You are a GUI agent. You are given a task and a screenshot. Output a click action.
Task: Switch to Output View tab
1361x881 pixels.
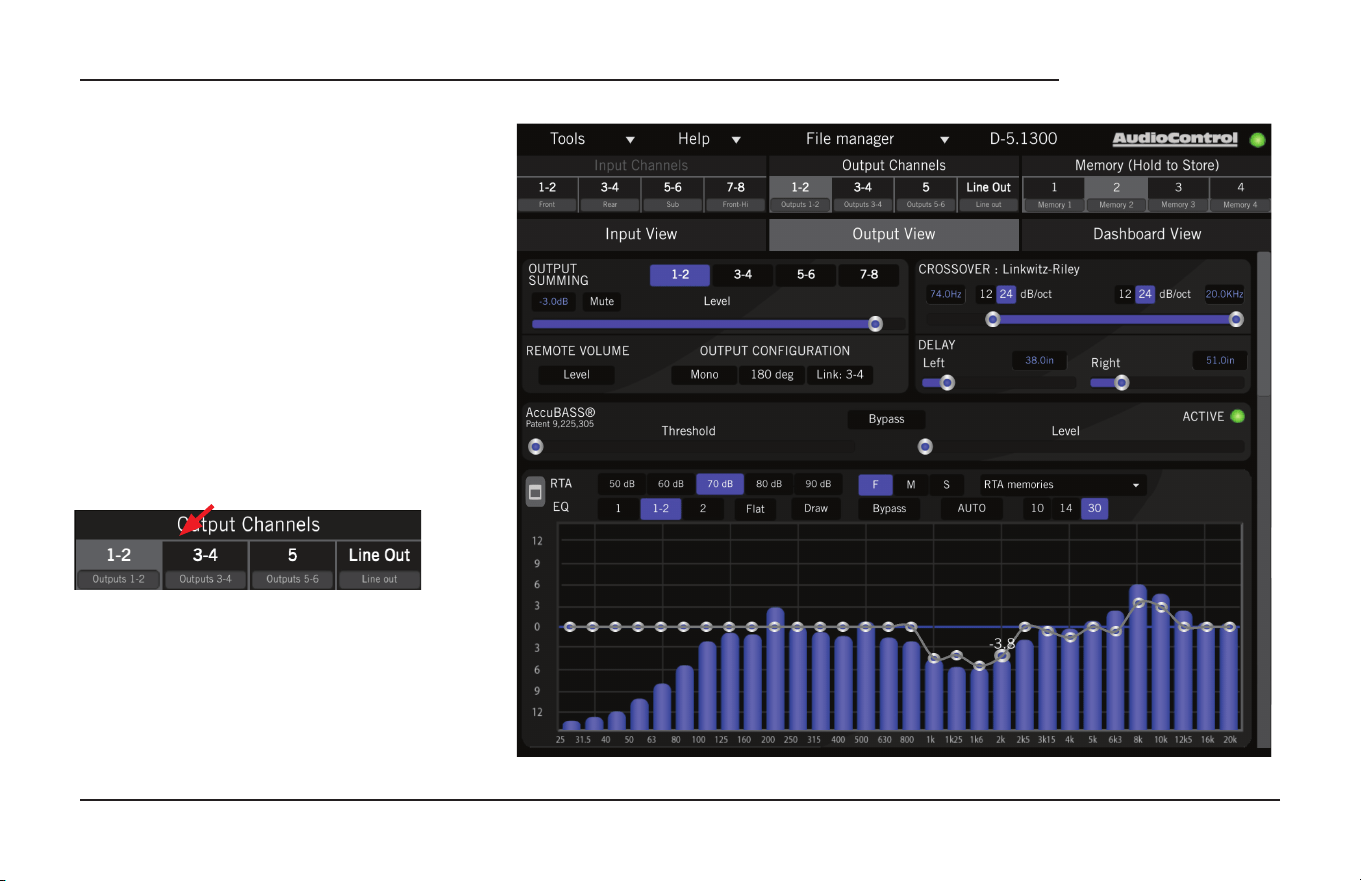tap(894, 234)
